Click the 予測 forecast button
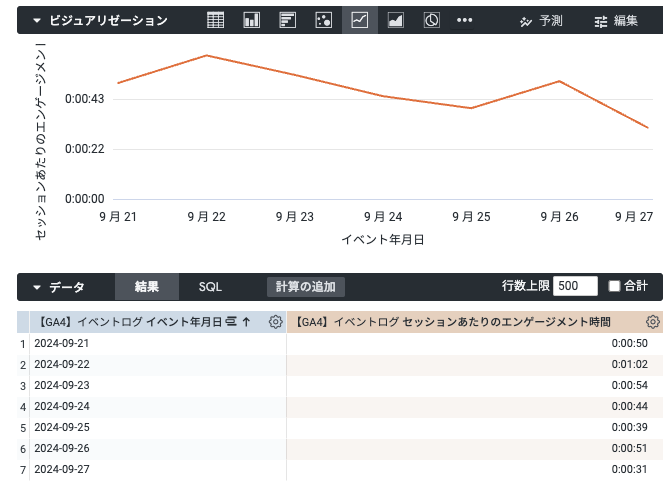Image resolution: width=672 pixels, height=488 pixels. pos(541,20)
